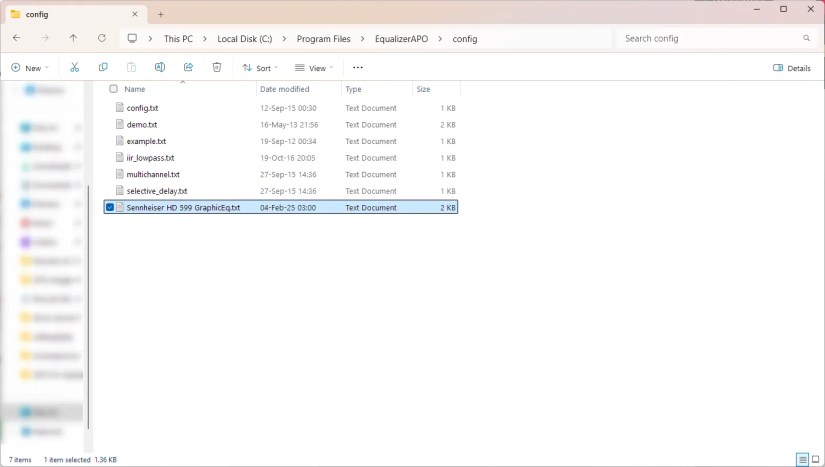Click the Cut scissors icon

(74, 67)
